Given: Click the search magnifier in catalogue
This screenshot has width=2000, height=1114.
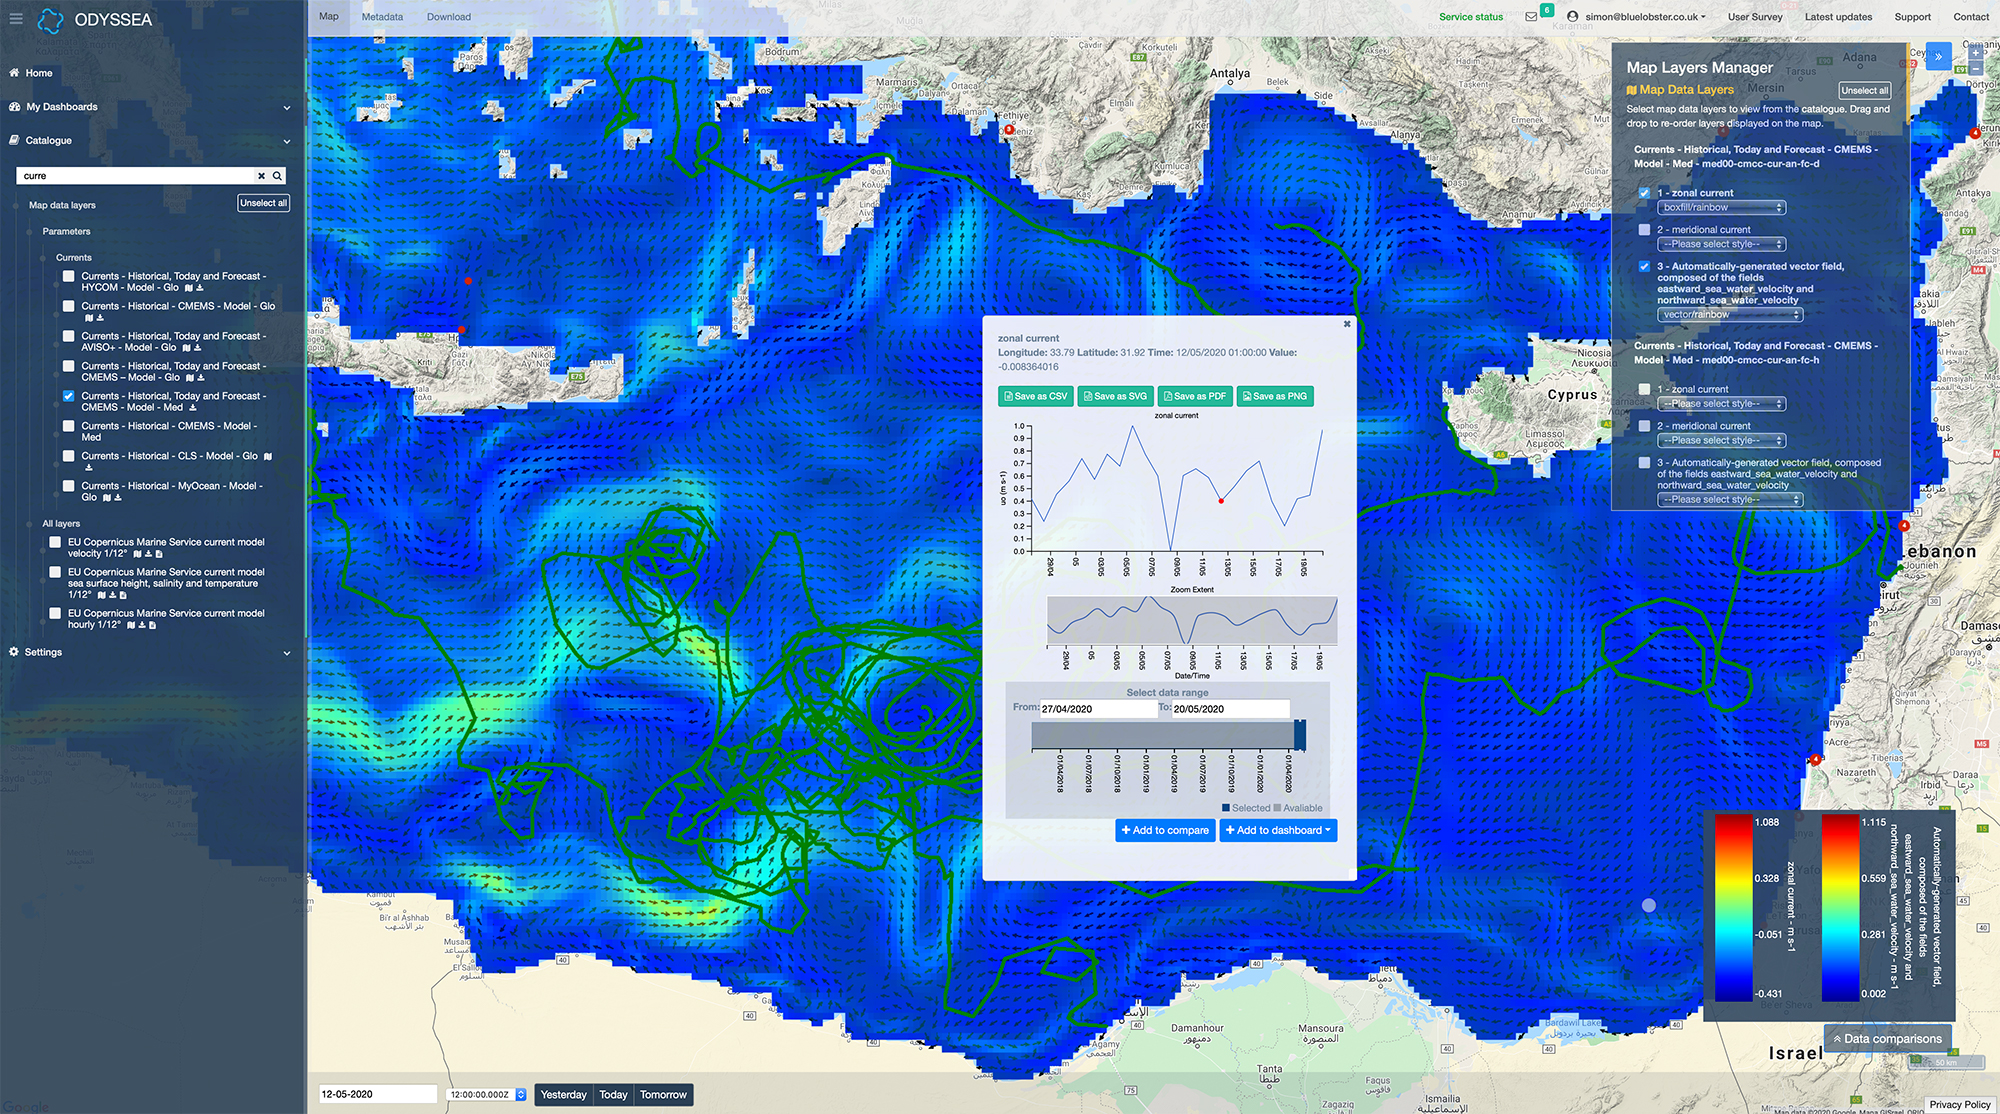Looking at the screenshot, I should tap(277, 176).
